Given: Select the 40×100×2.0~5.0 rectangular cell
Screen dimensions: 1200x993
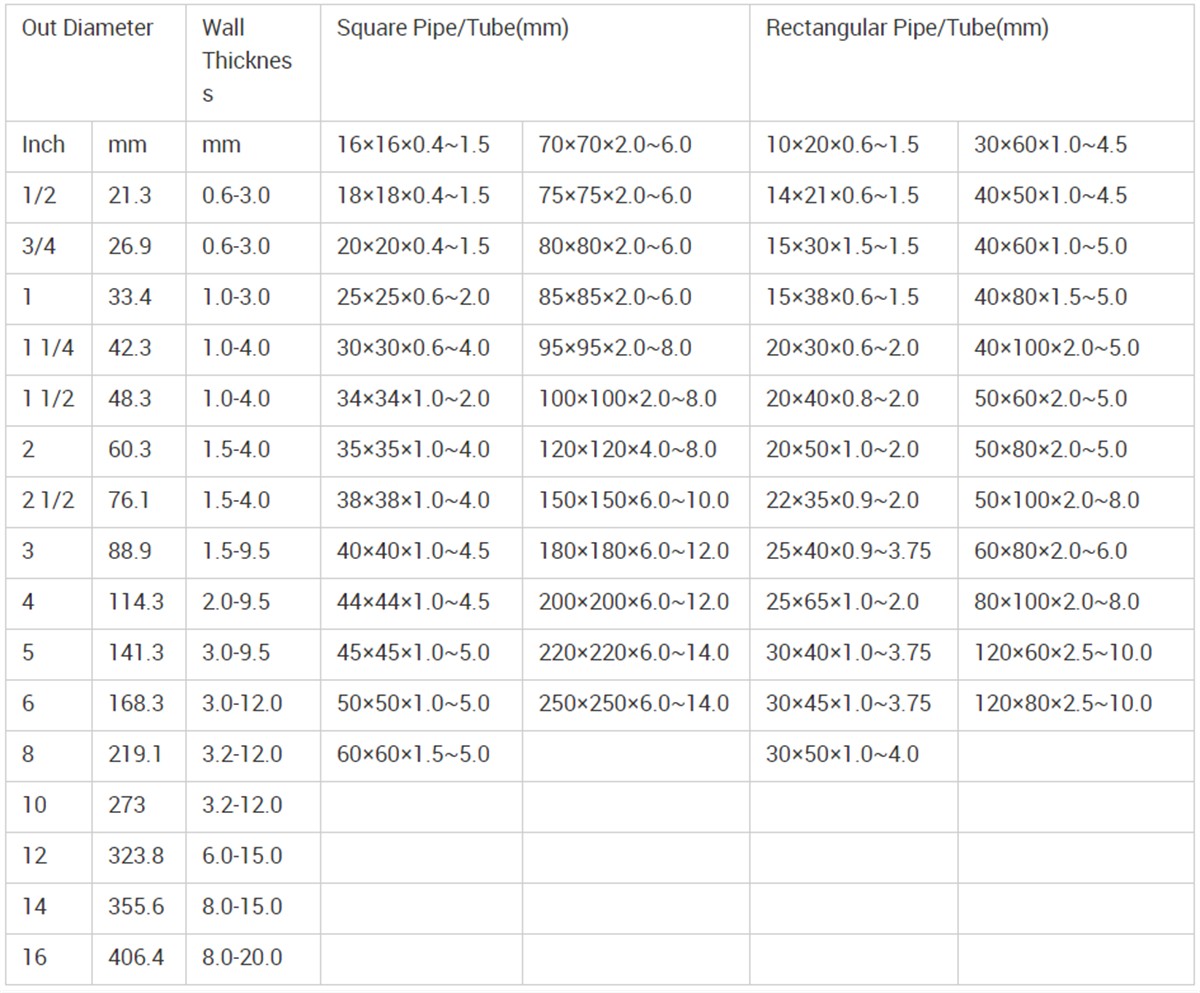Looking at the screenshot, I should tap(1057, 348).
